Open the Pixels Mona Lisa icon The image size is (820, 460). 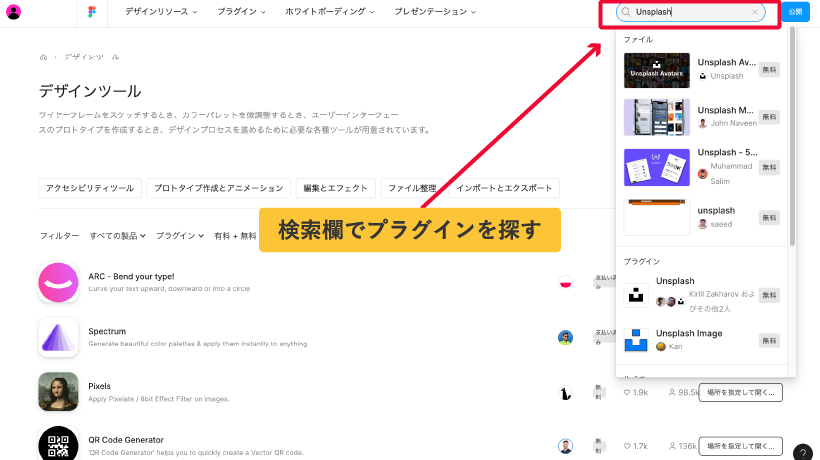click(x=58, y=392)
